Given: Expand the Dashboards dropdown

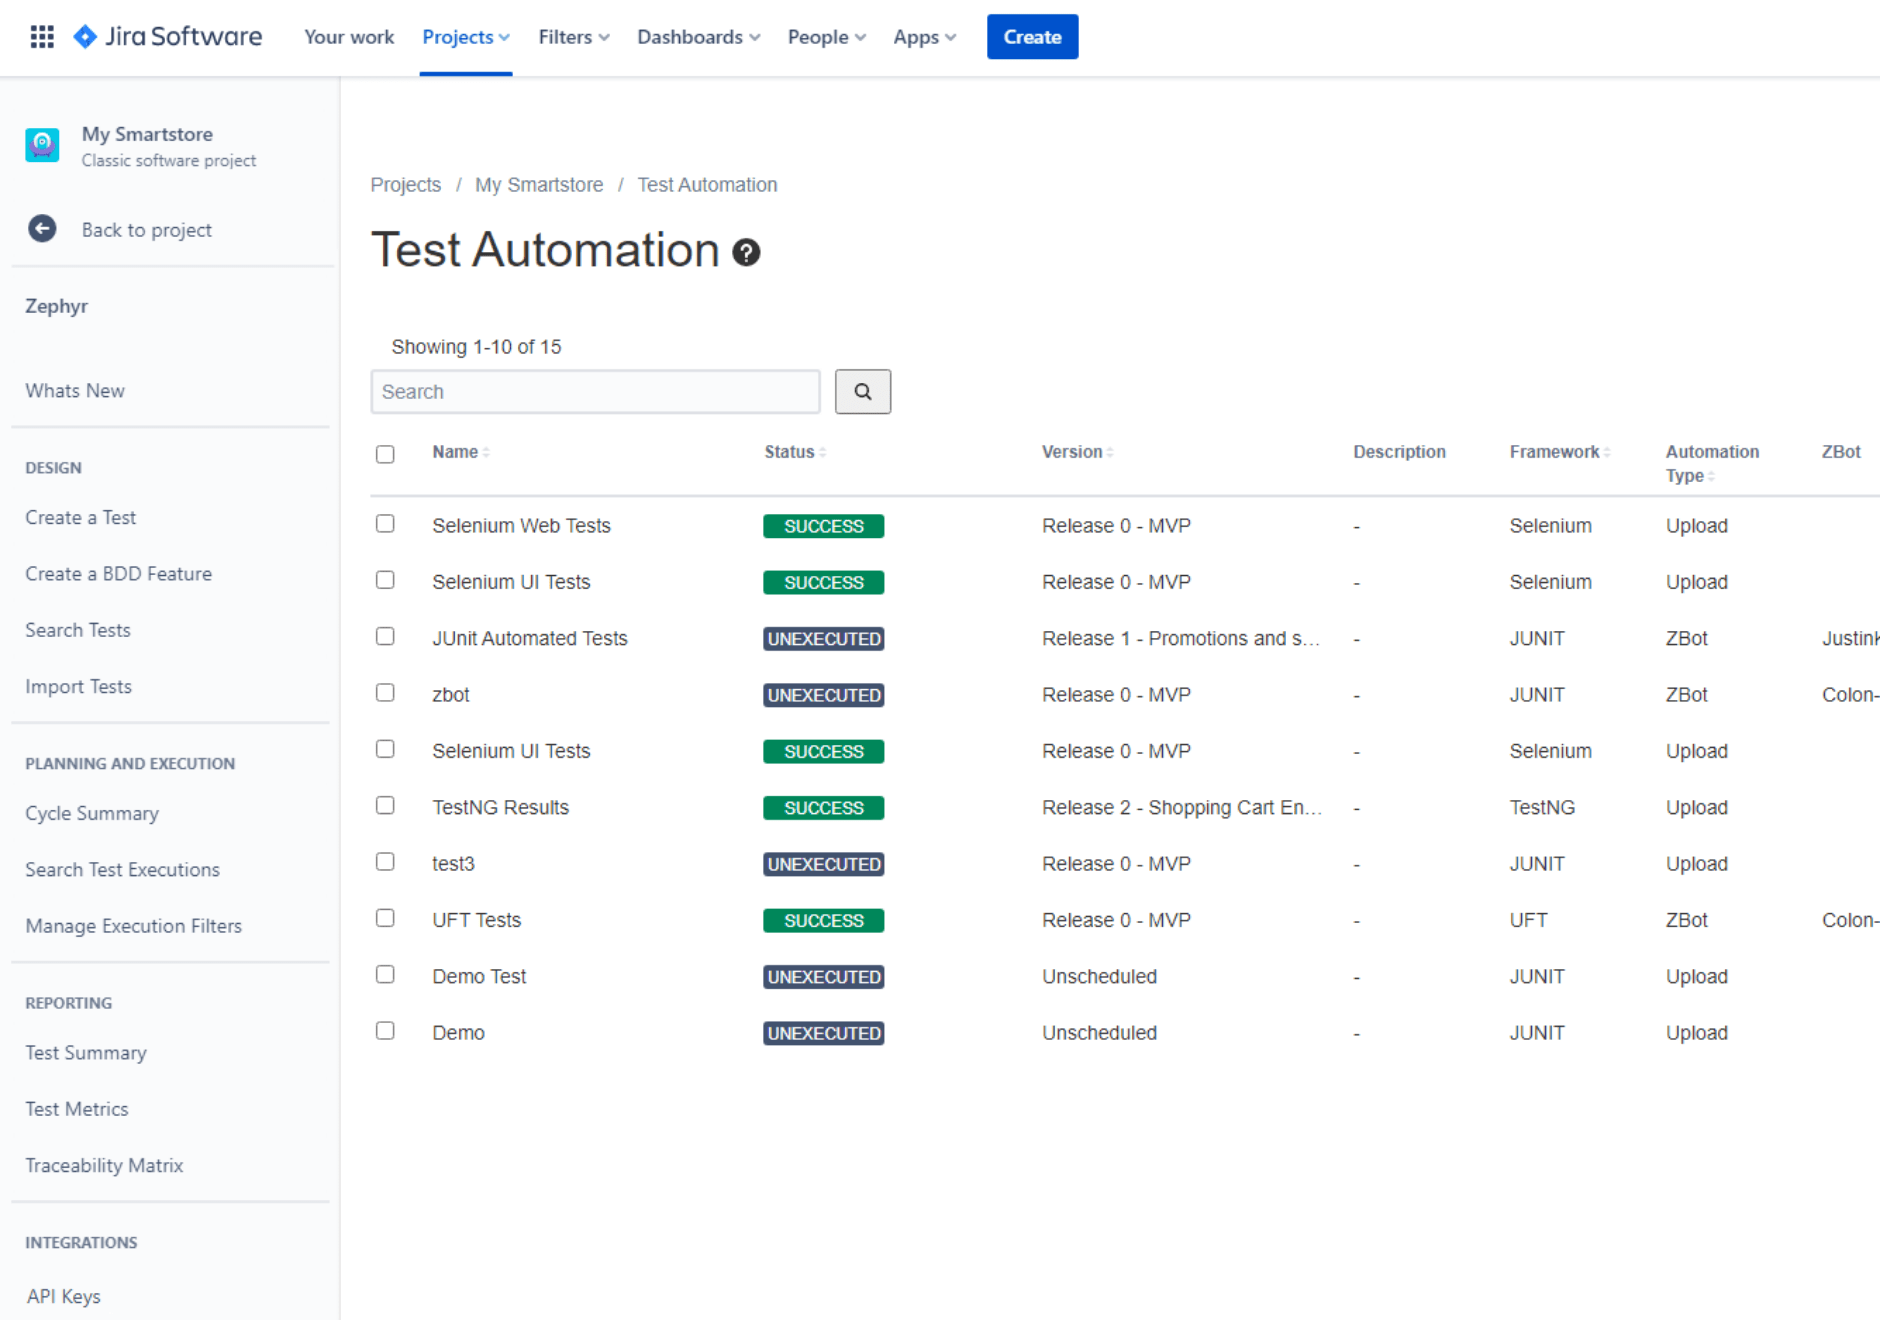Looking at the screenshot, I should tap(698, 37).
